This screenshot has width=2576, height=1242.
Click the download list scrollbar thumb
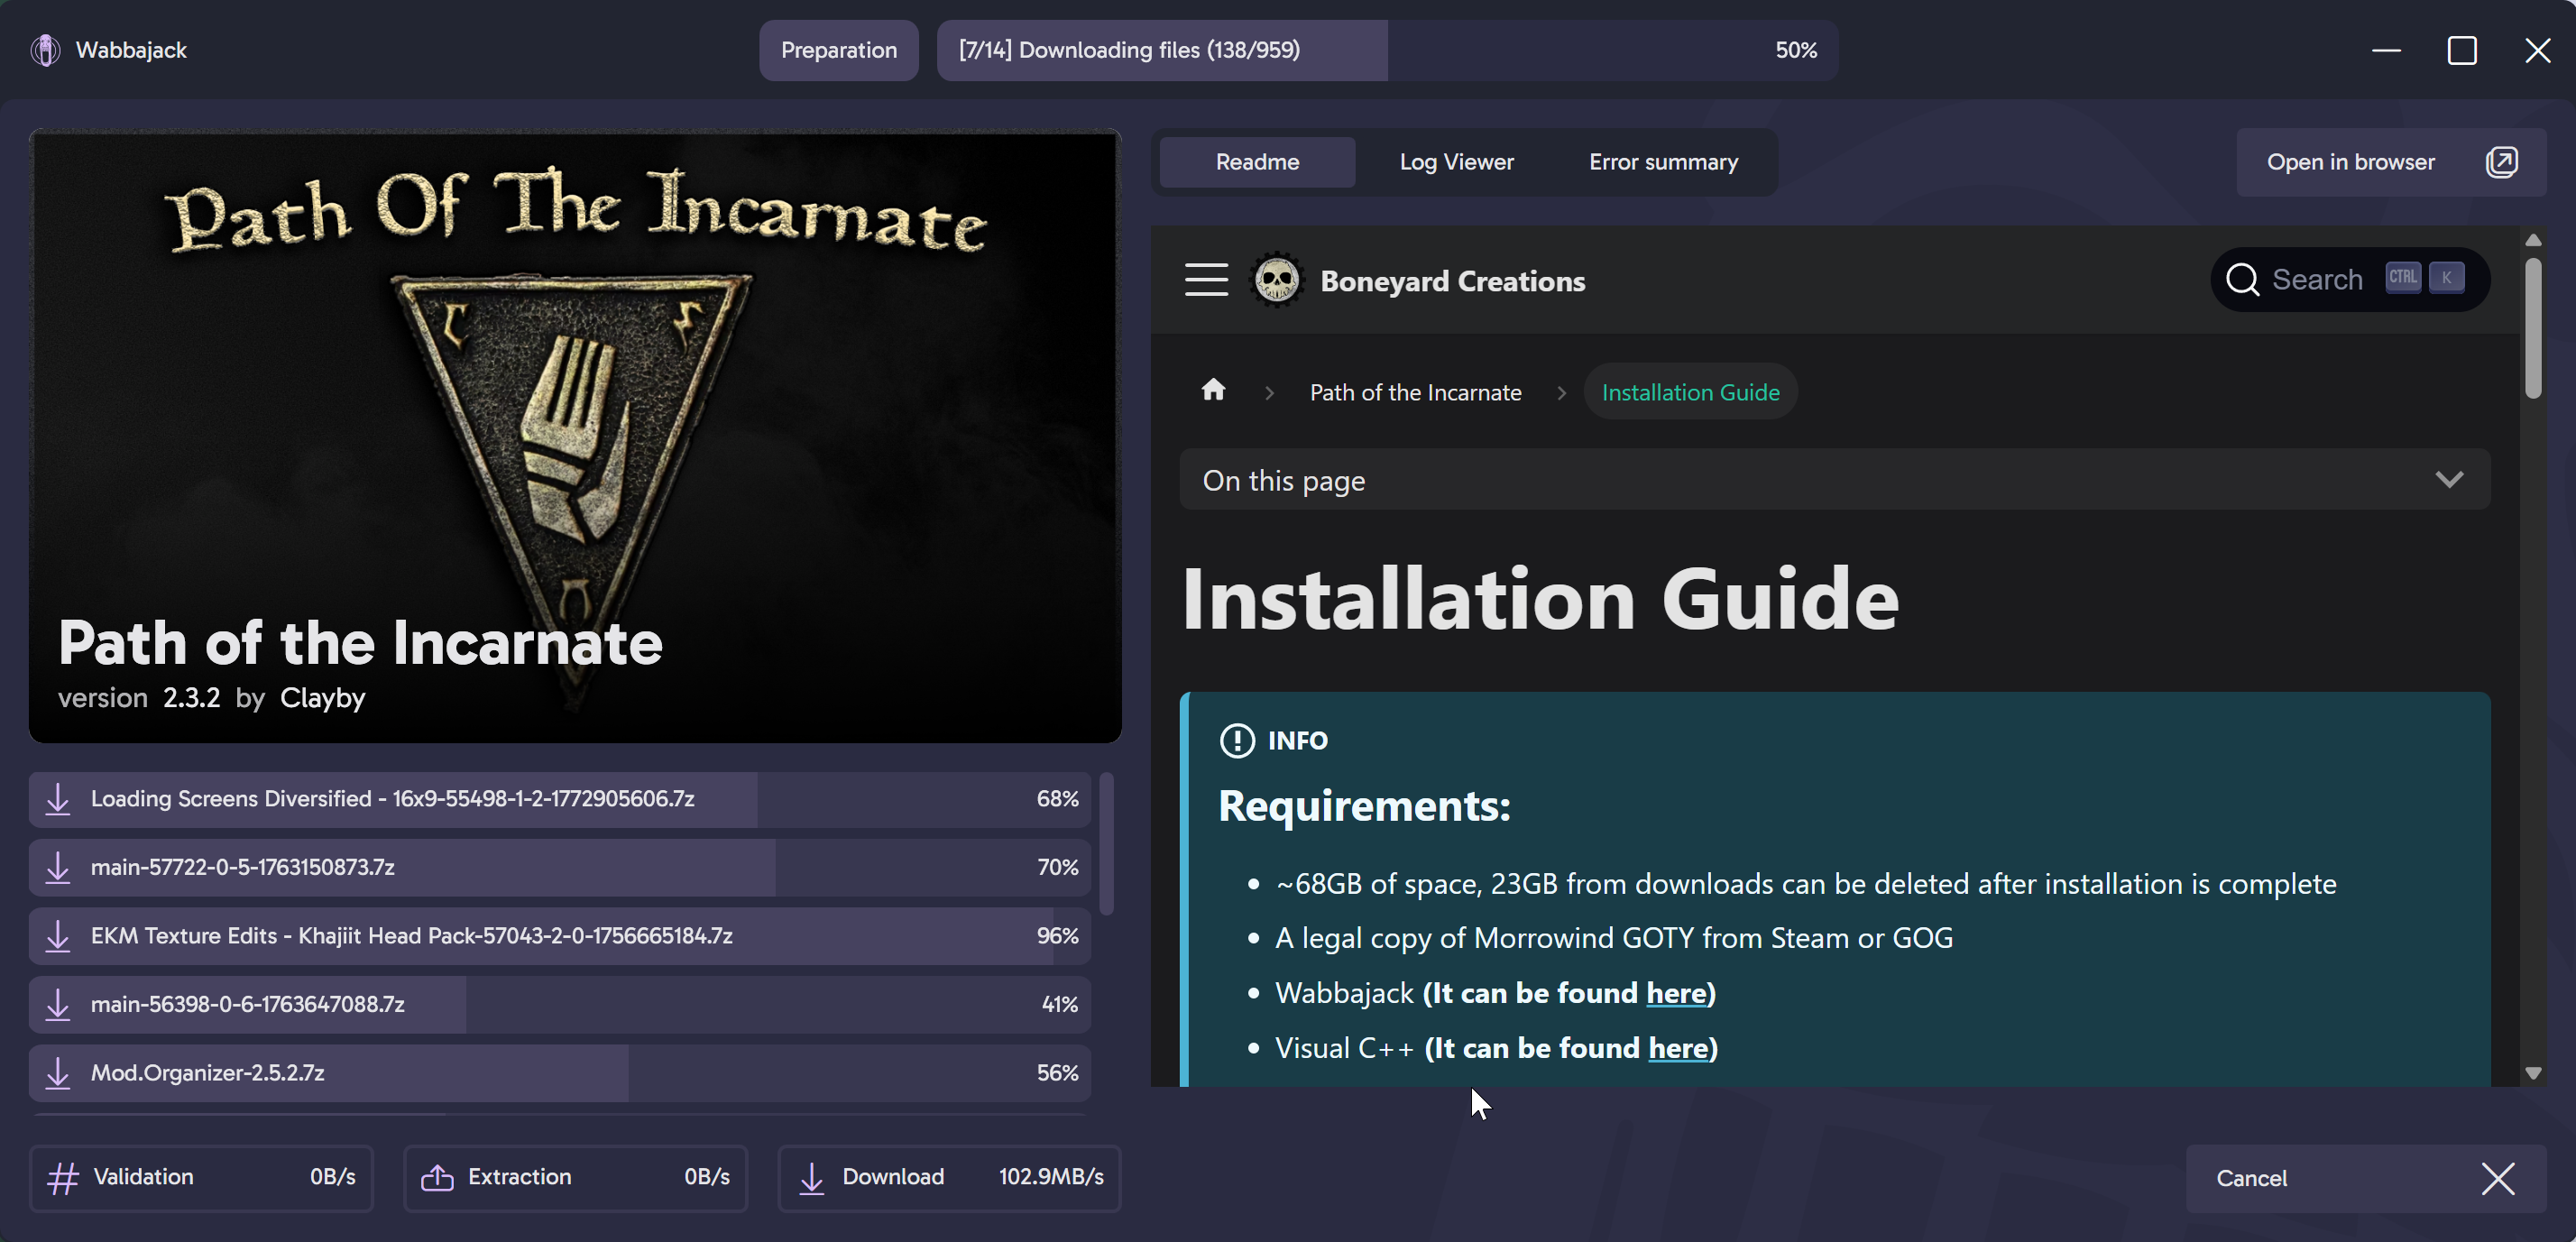(1106, 843)
